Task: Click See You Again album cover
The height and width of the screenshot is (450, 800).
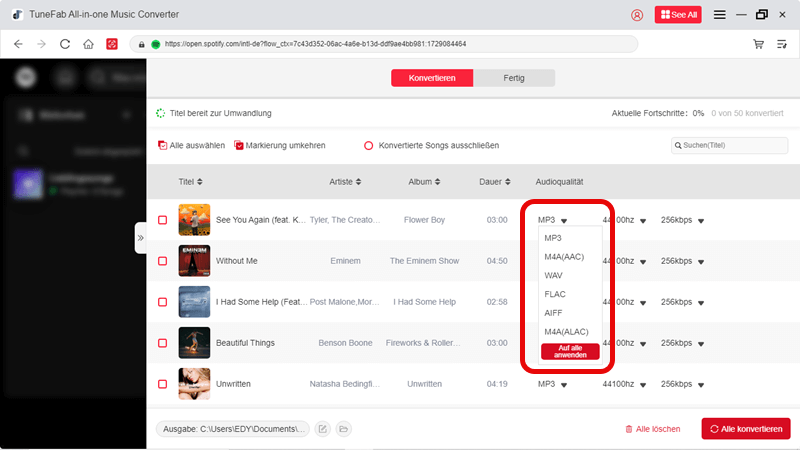Action: pos(194,220)
